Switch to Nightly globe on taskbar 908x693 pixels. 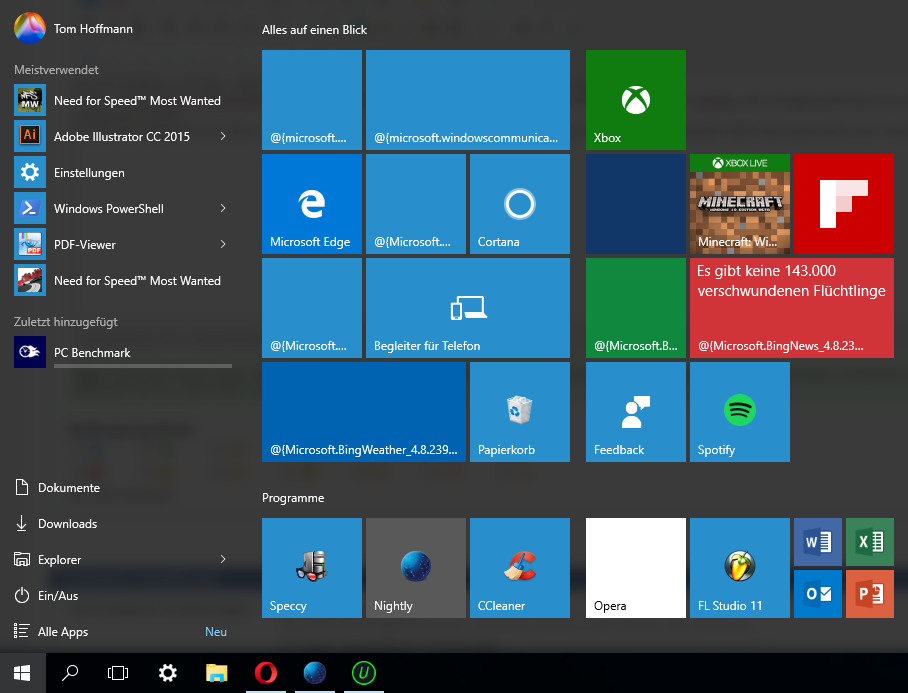(314, 673)
